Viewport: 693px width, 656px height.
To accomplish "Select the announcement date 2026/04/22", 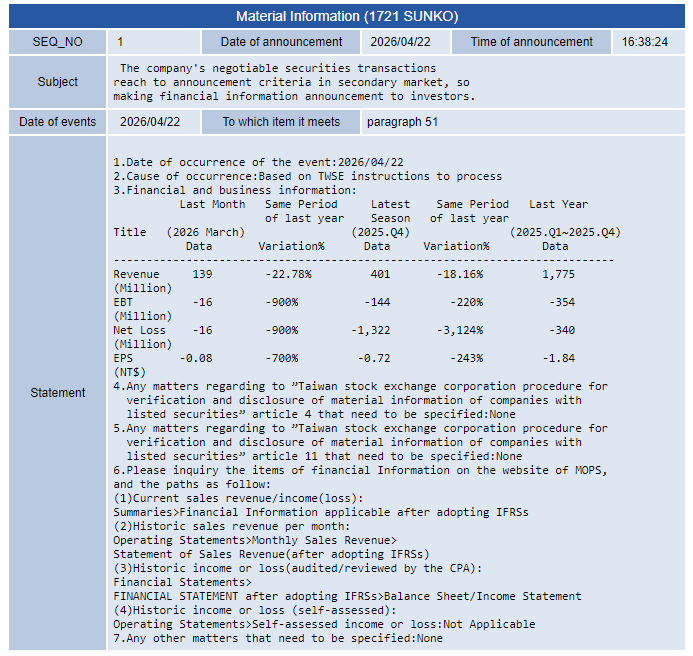I will tap(400, 42).
